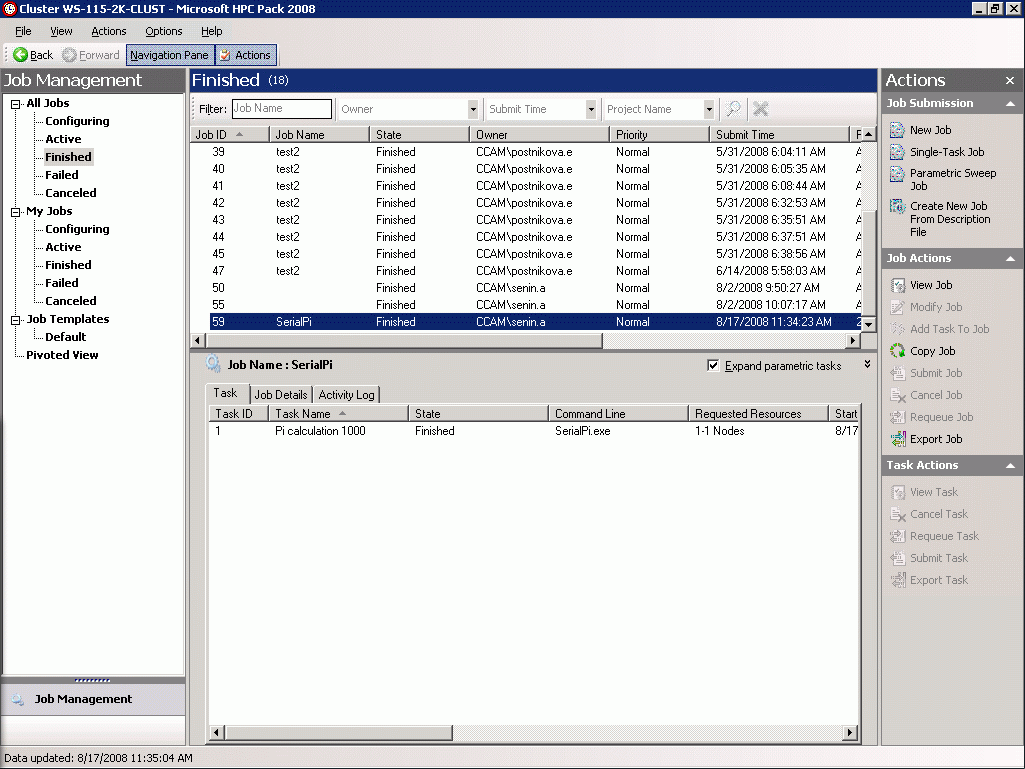
Task: Open the Submit Time filter dropdown
Action: [591, 109]
